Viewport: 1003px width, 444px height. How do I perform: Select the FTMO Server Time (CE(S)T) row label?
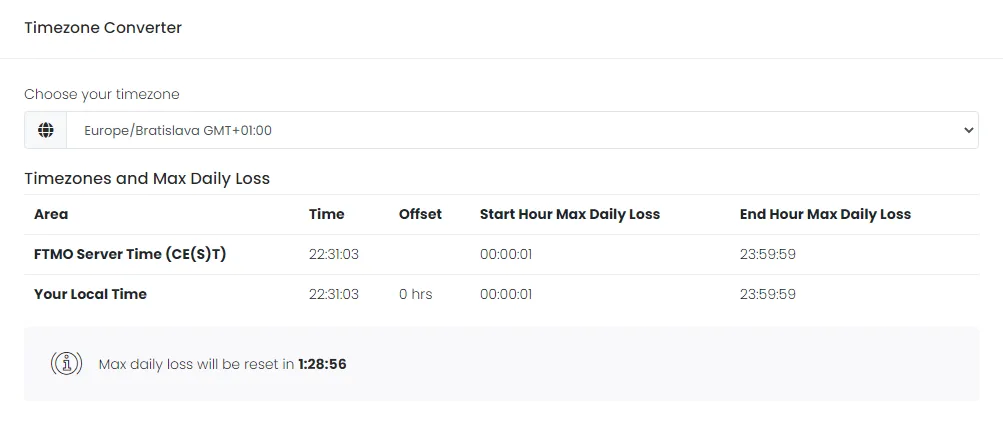click(130, 254)
